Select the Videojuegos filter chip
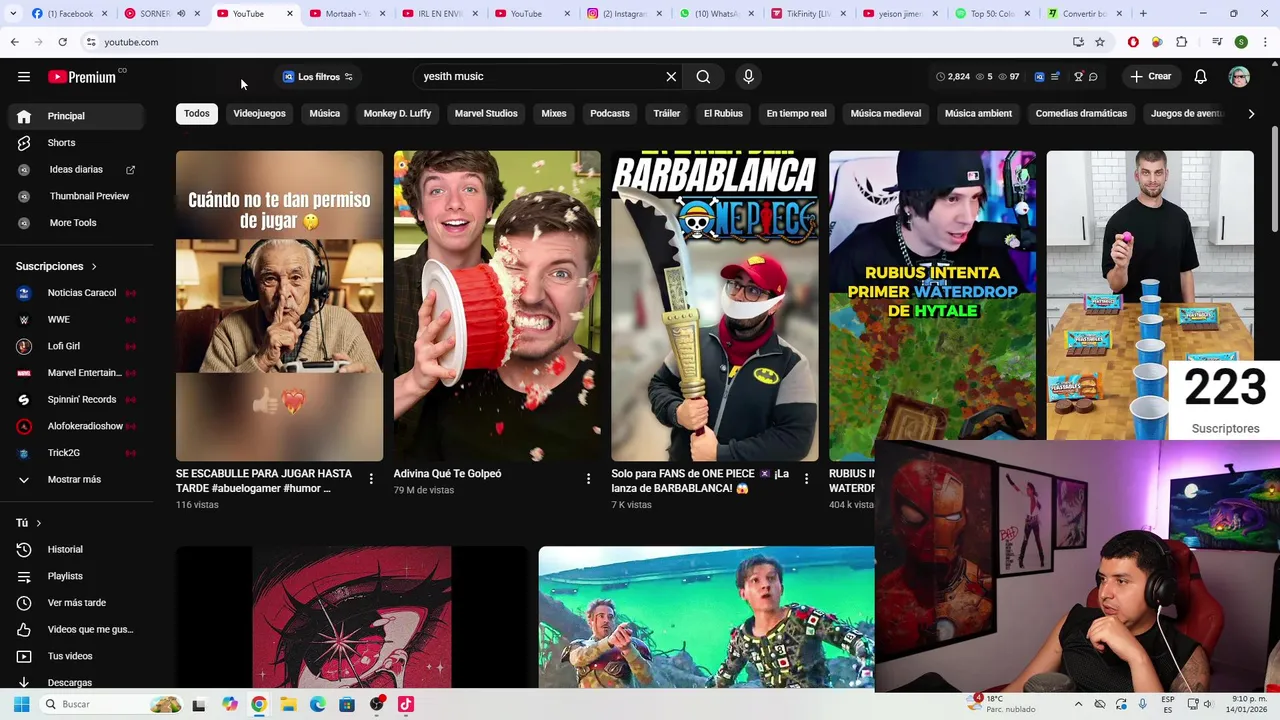The image size is (1280, 720). pyautogui.click(x=259, y=113)
